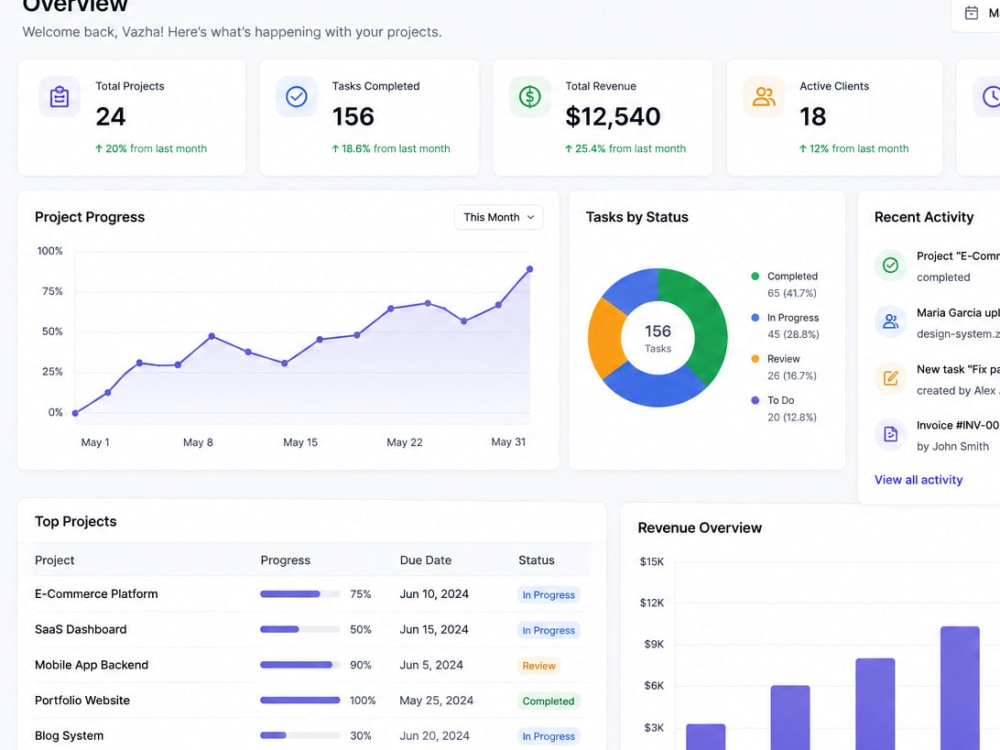This screenshot has width=1000, height=750.
Task: Click the May 31 data point on progress chart
Action: tap(529, 269)
